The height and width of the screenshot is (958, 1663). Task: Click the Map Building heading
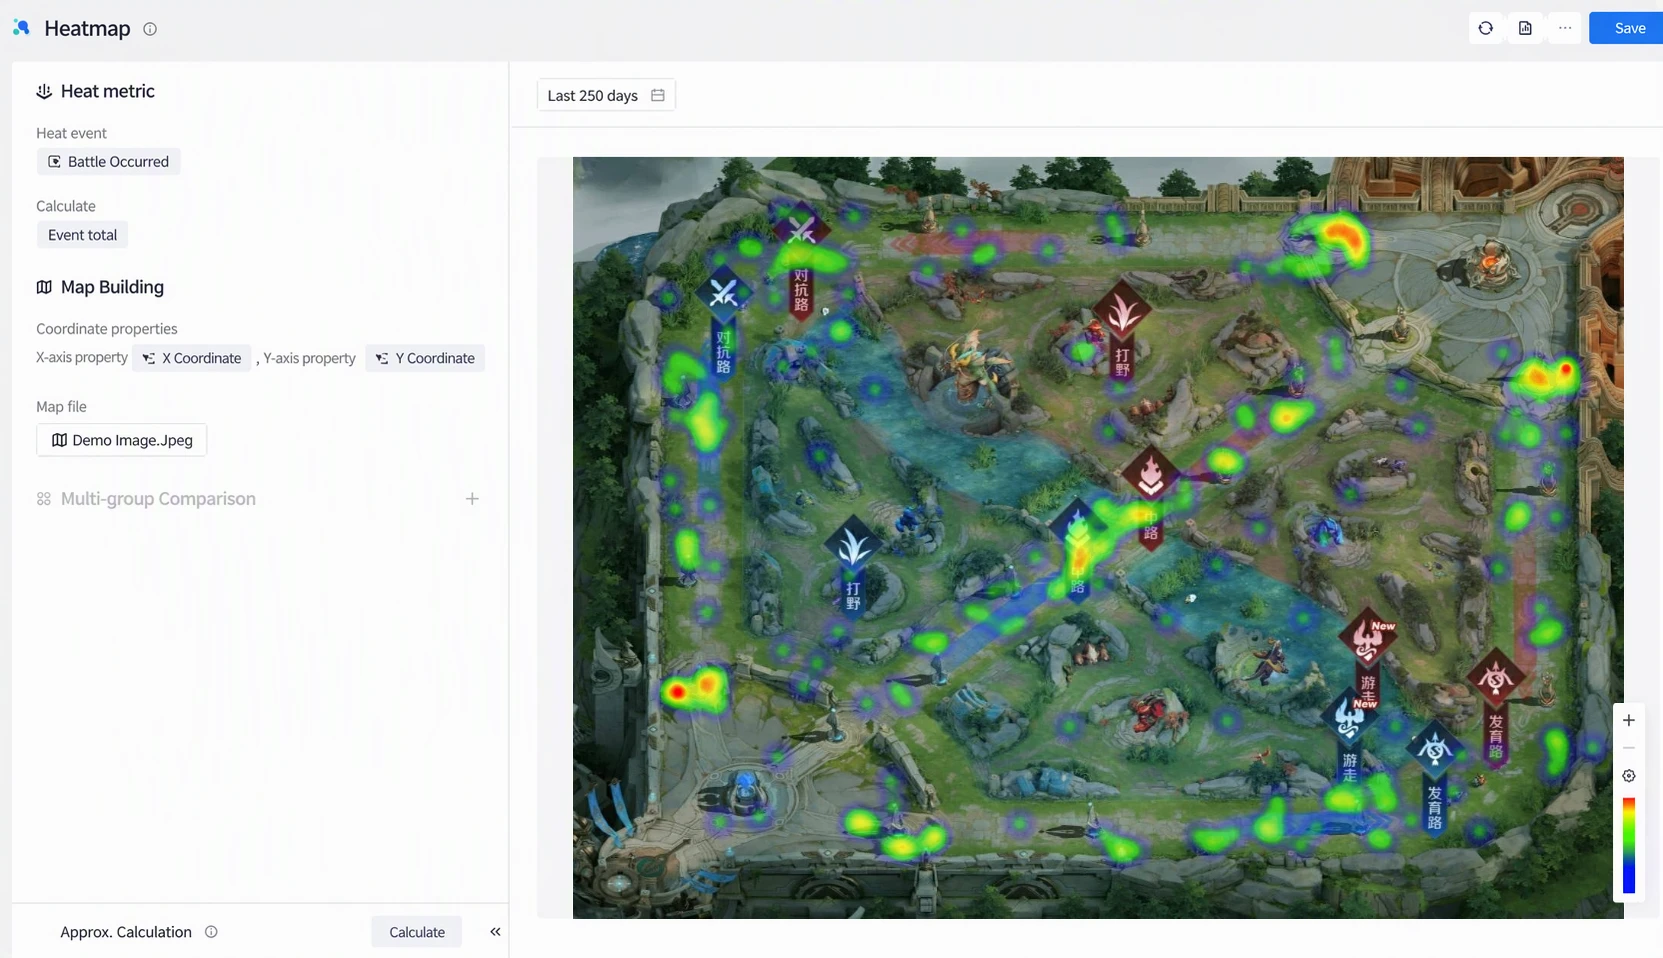point(112,287)
